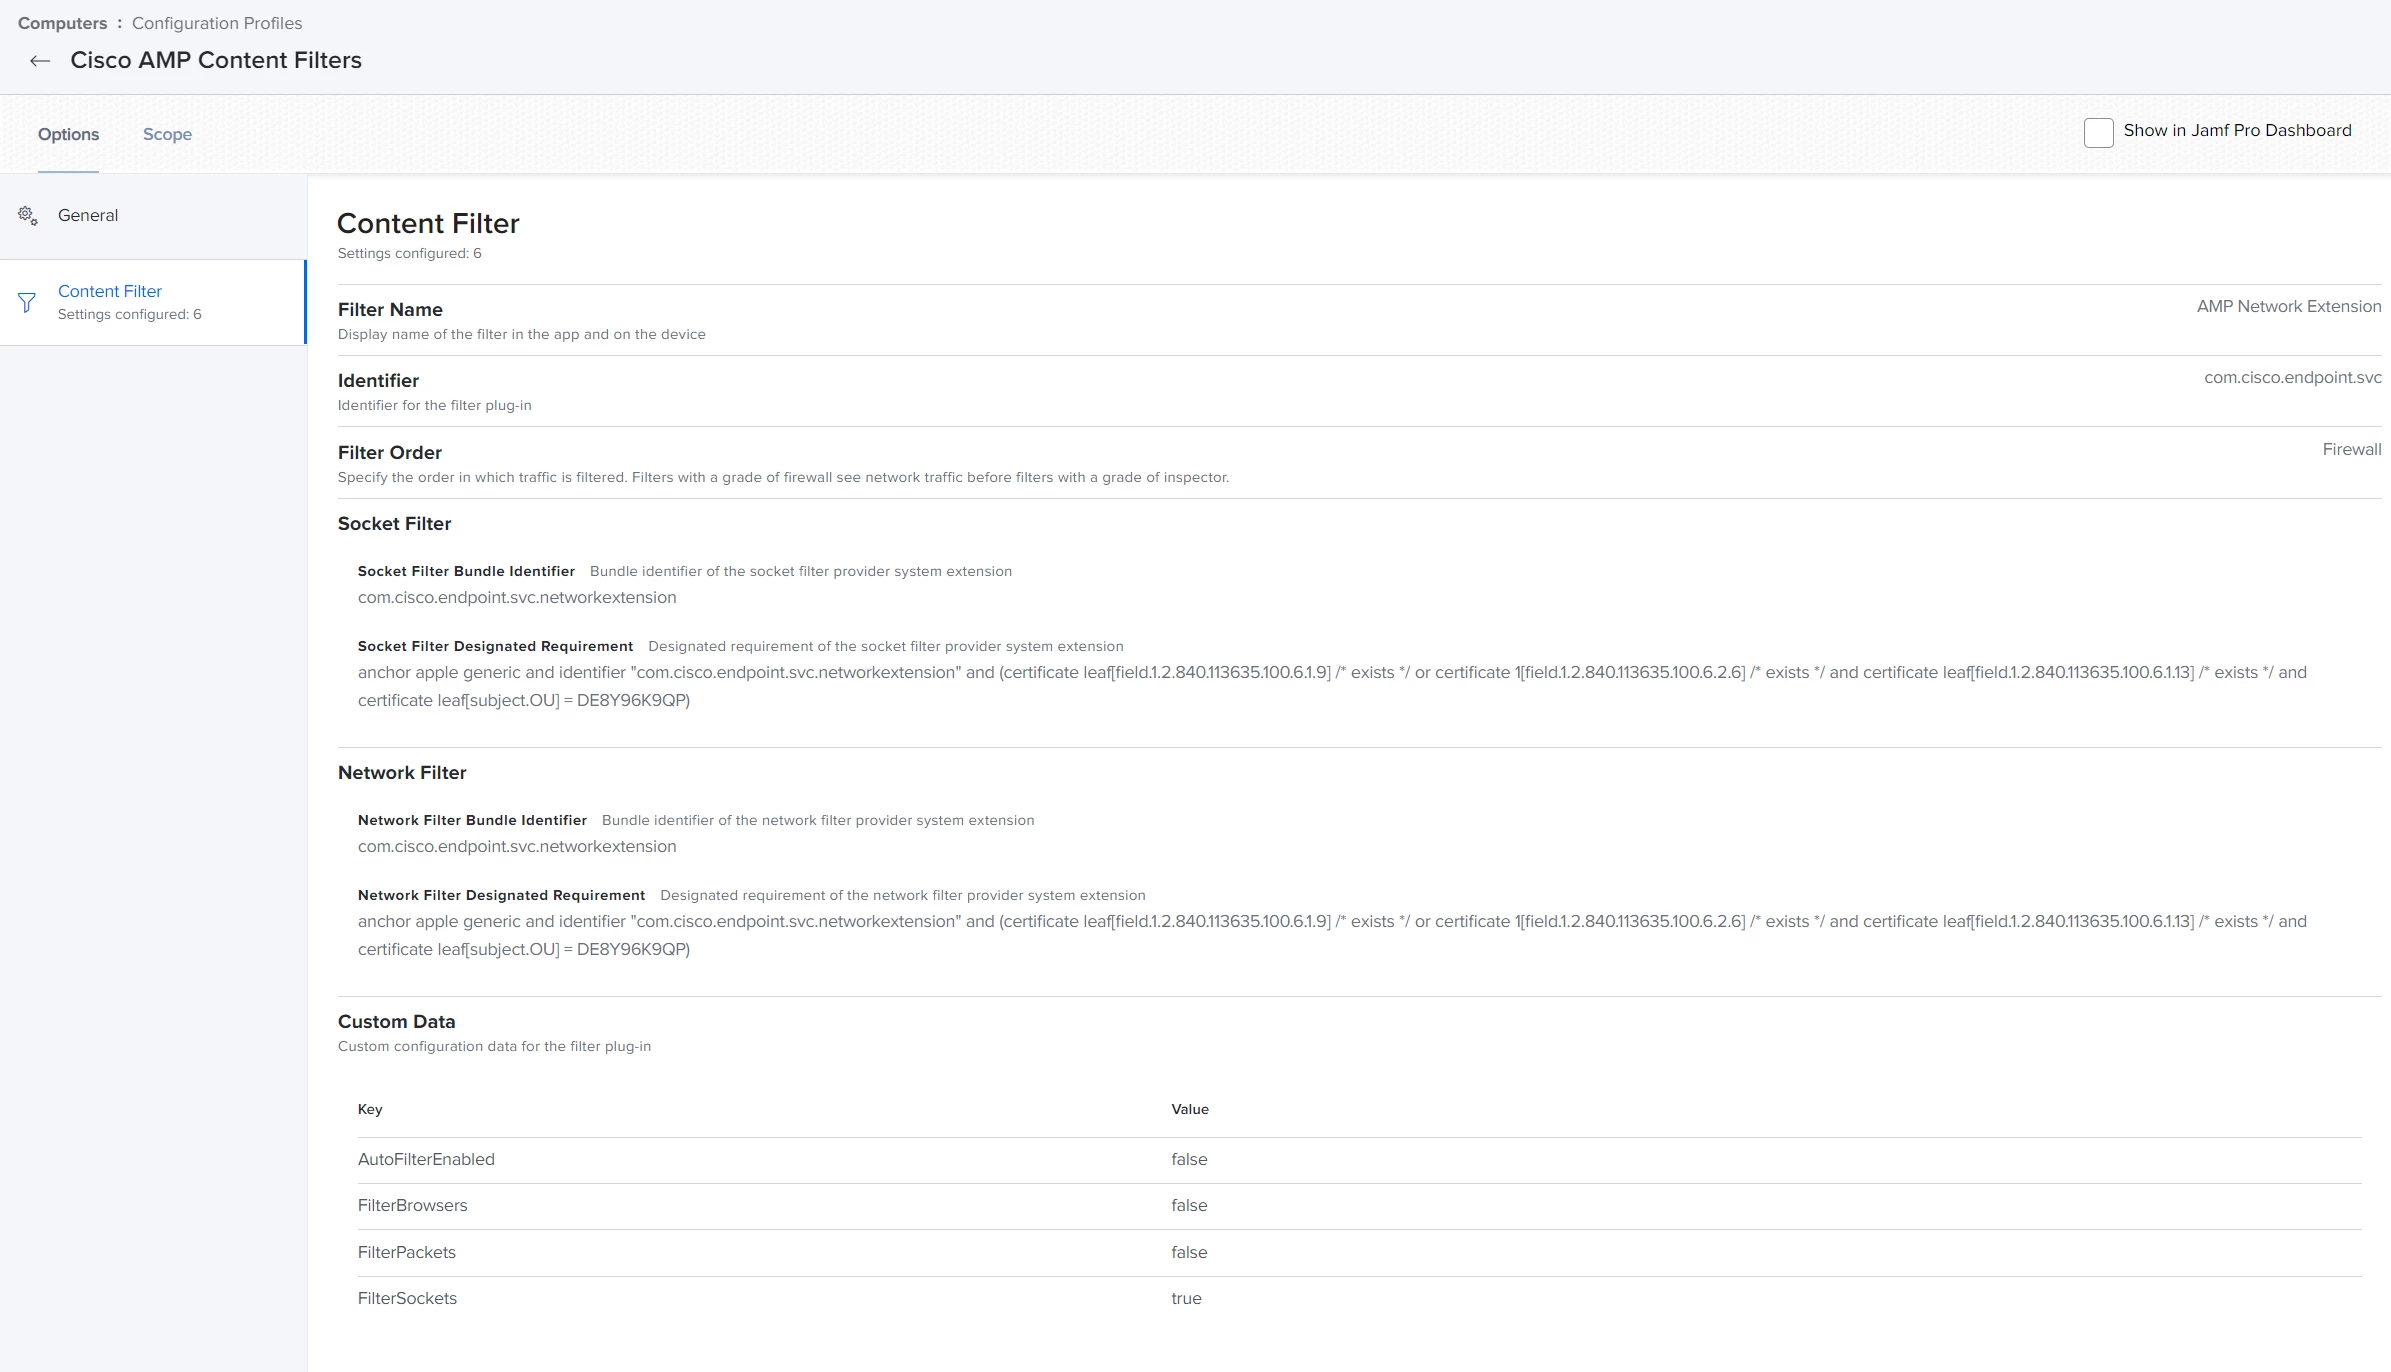This screenshot has height=1372, width=2391.
Task: Open the General payload in sidebar
Action: click(153, 216)
